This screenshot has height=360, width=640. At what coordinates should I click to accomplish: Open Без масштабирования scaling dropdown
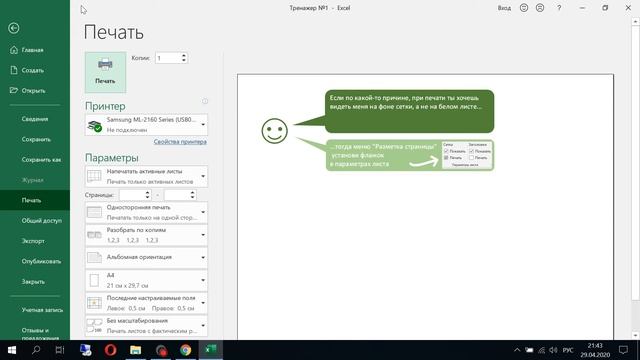pos(146,325)
